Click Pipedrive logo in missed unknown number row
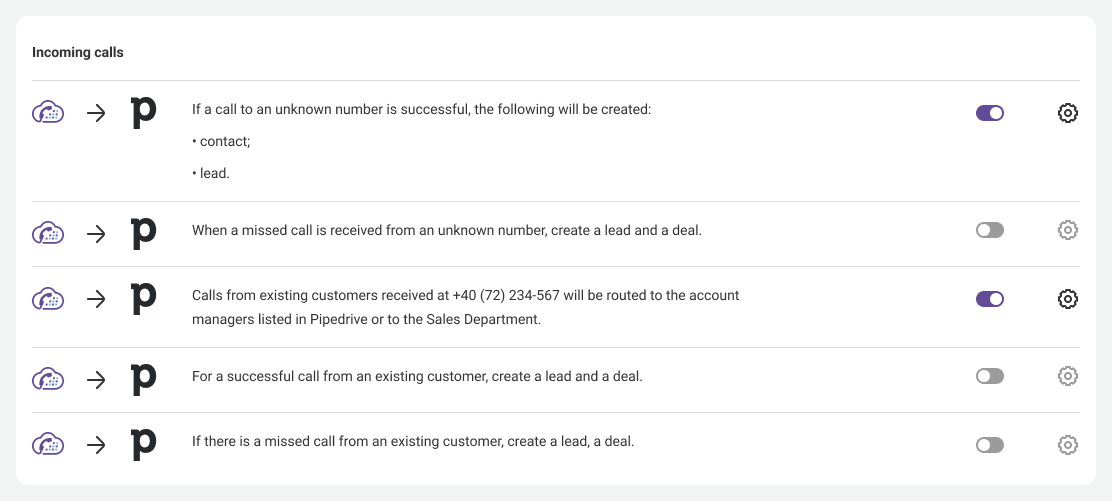Viewport: 1112px width, 501px height. (x=144, y=232)
